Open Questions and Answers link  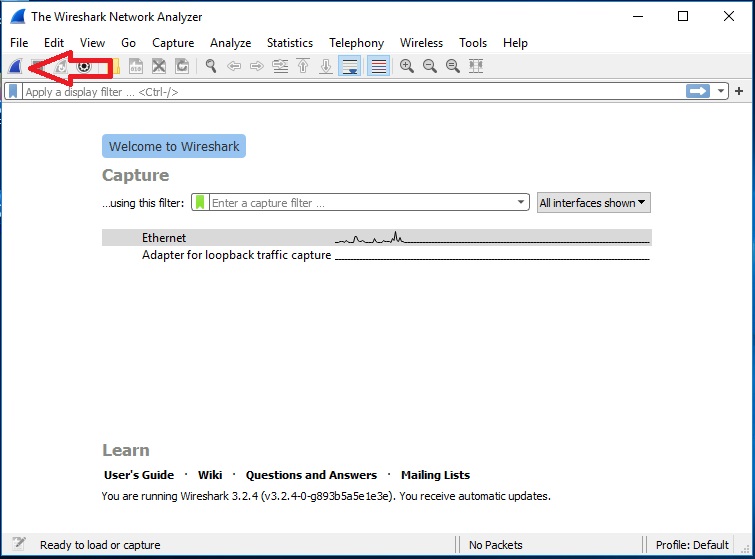pyautogui.click(x=312, y=475)
